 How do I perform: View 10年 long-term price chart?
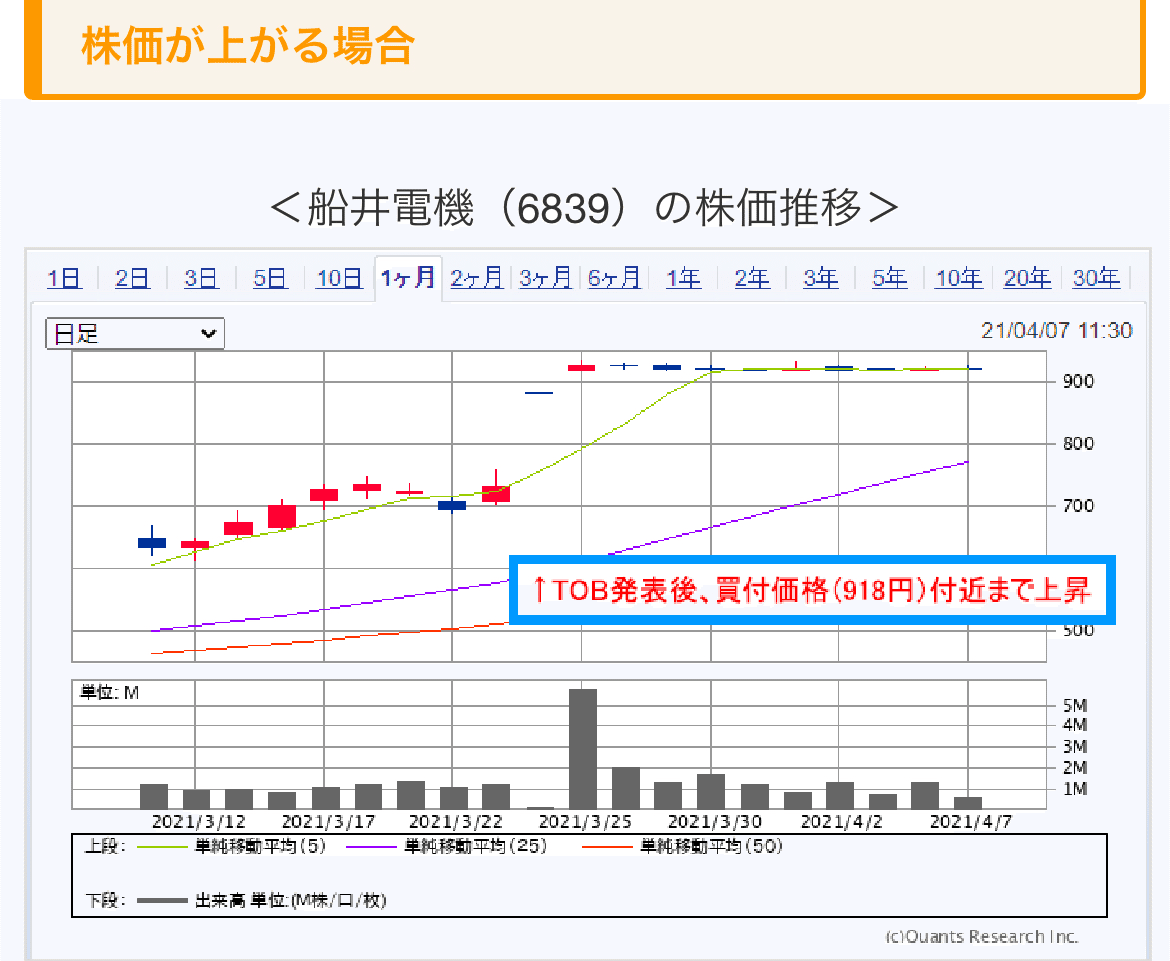(958, 278)
